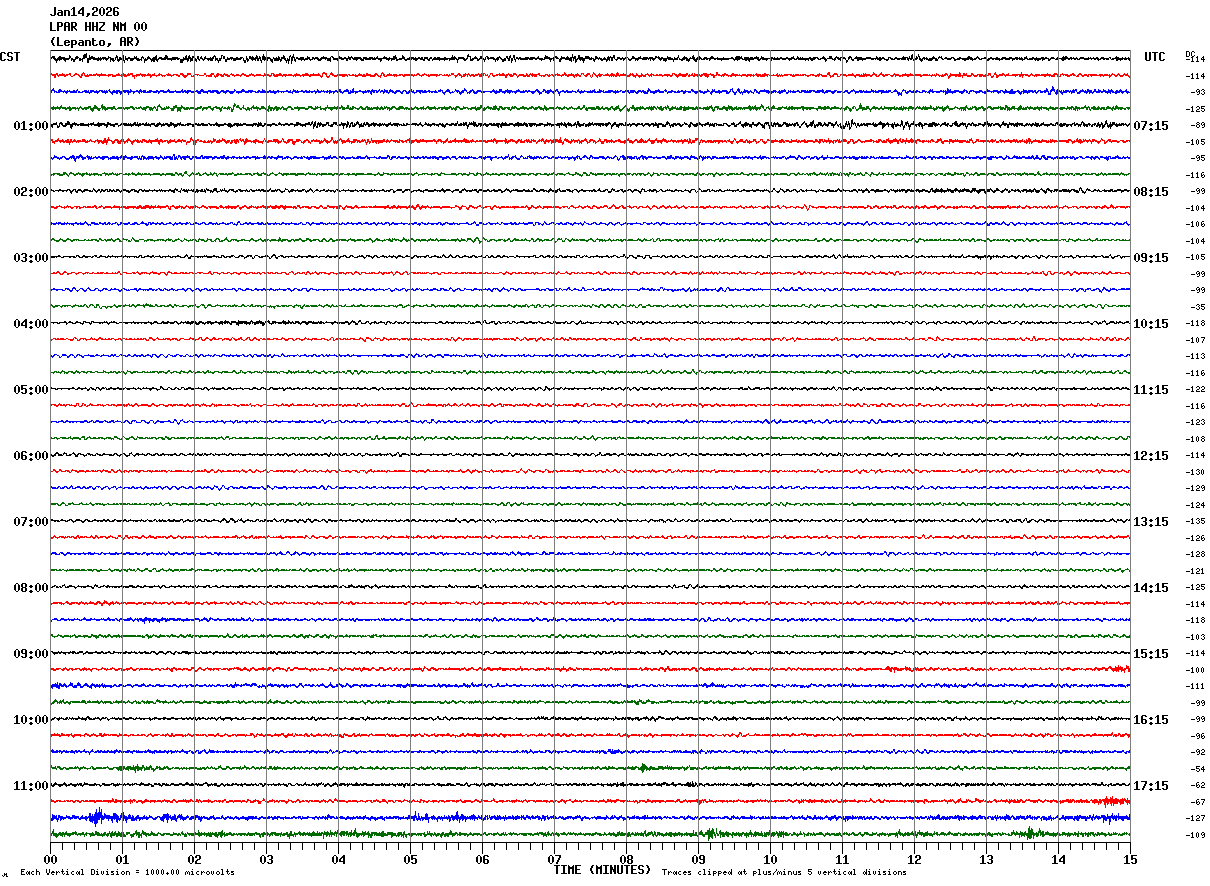Click minute 11 on the time axis
Image resolution: width=1210 pixels, height=886 pixels.
[842, 859]
